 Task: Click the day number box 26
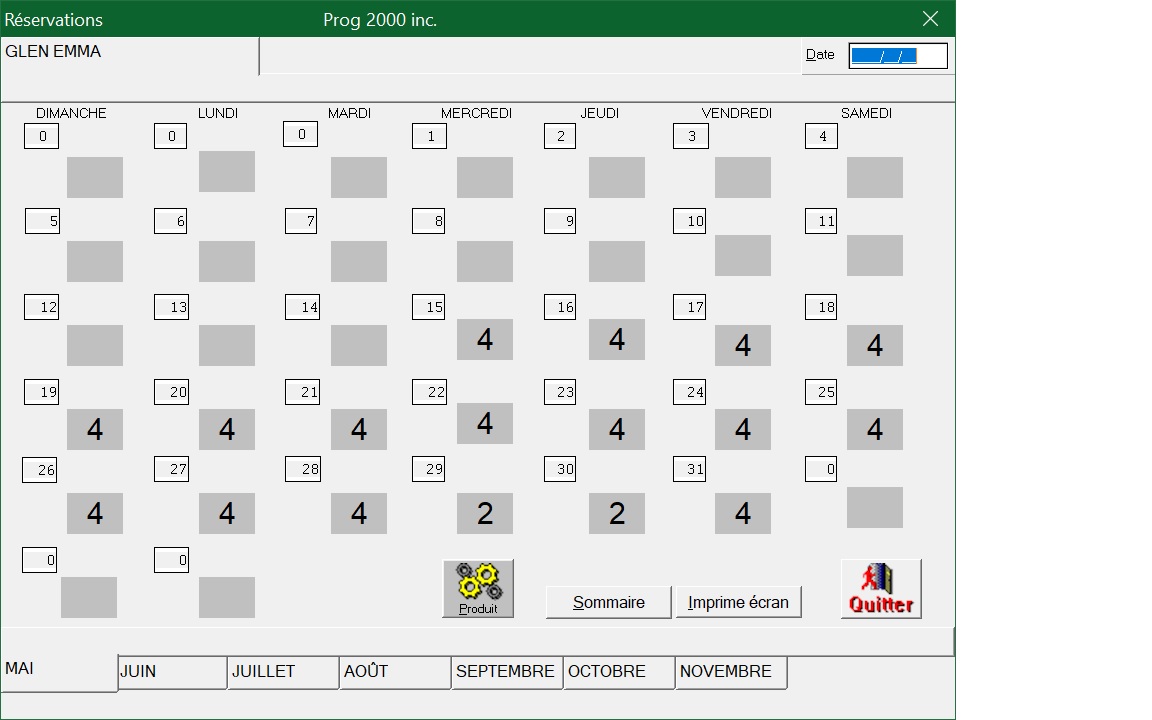tap(40, 470)
